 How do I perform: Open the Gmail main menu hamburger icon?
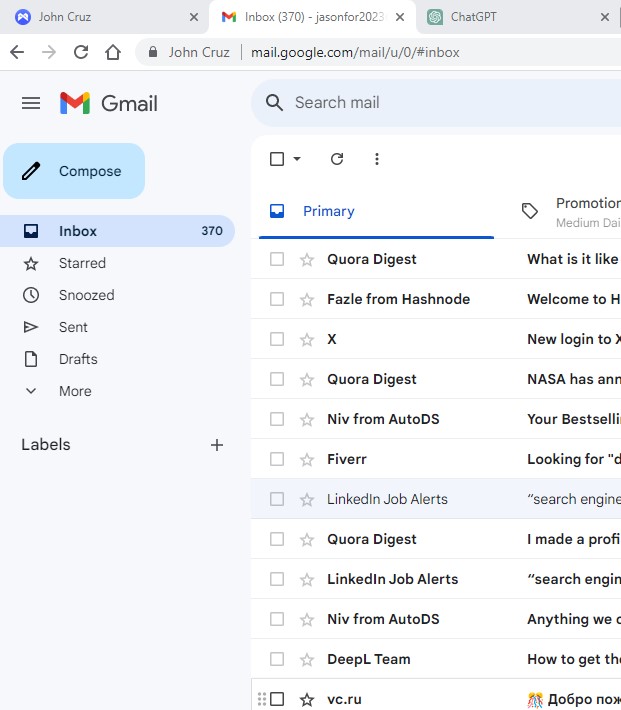point(31,103)
